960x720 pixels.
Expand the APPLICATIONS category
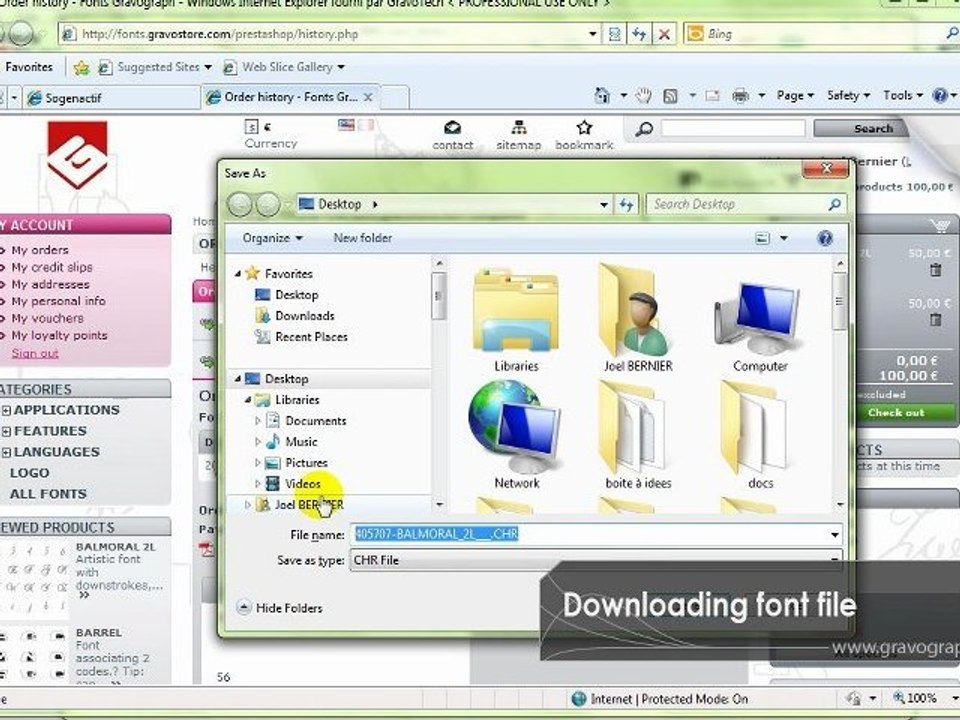[6, 410]
